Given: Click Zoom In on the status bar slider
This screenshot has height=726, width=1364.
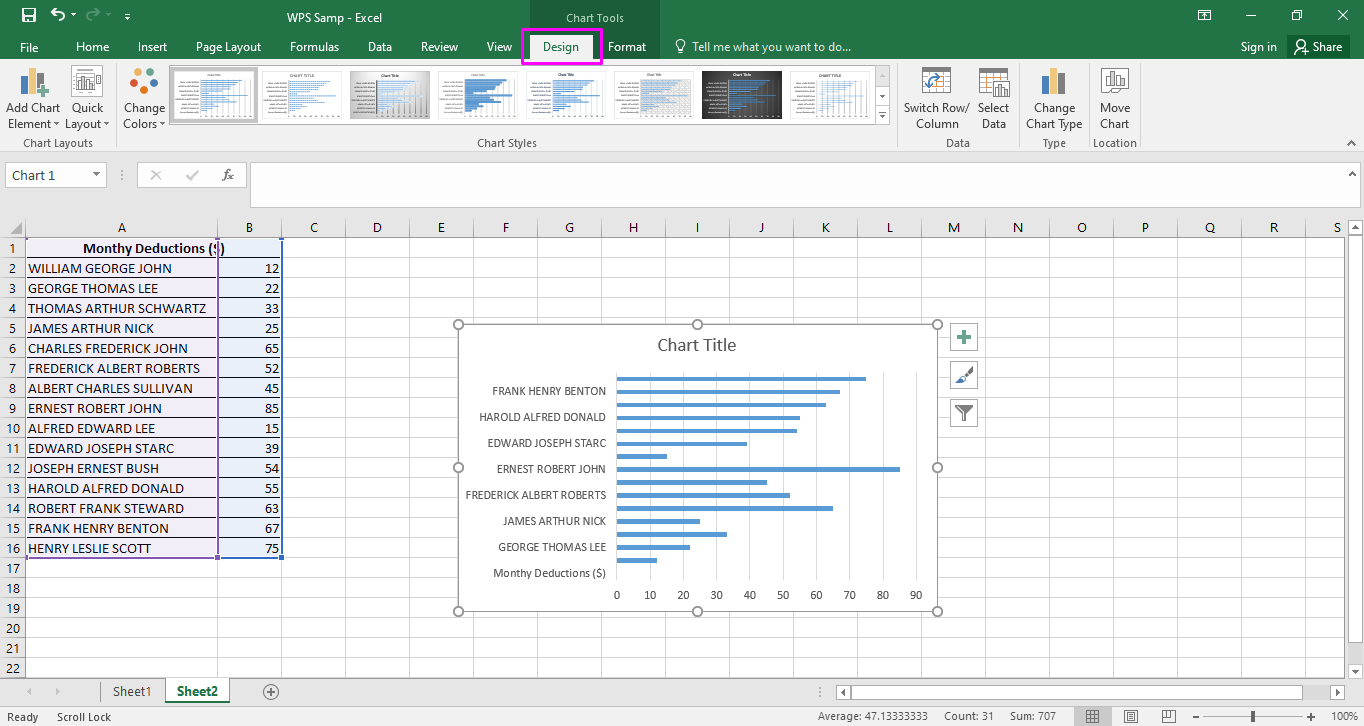Looking at the screenshot, I should (x=1310, y=717).
